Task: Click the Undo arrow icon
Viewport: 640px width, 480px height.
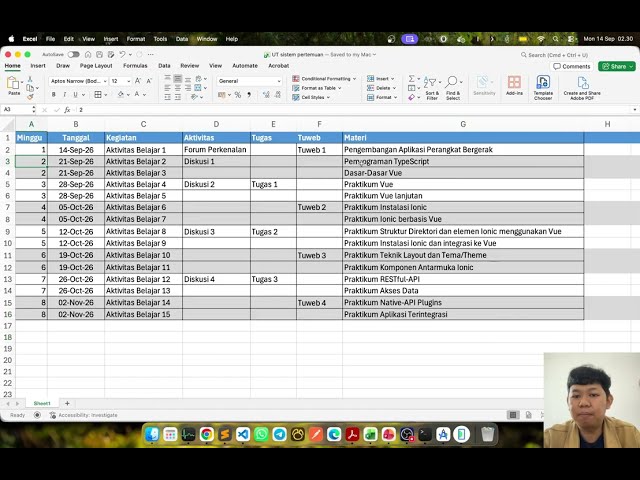Action: (122, 54)
